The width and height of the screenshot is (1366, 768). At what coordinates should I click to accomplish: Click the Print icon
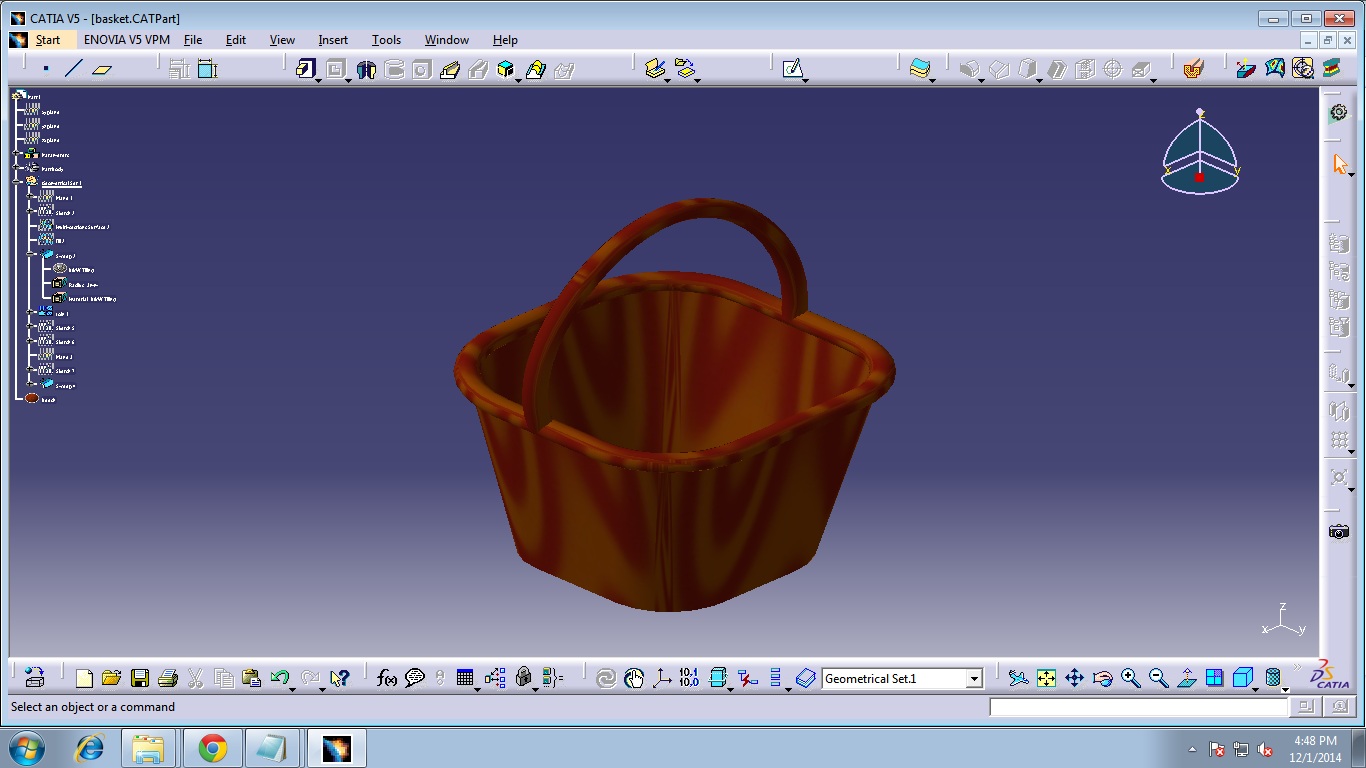point(168,678)
